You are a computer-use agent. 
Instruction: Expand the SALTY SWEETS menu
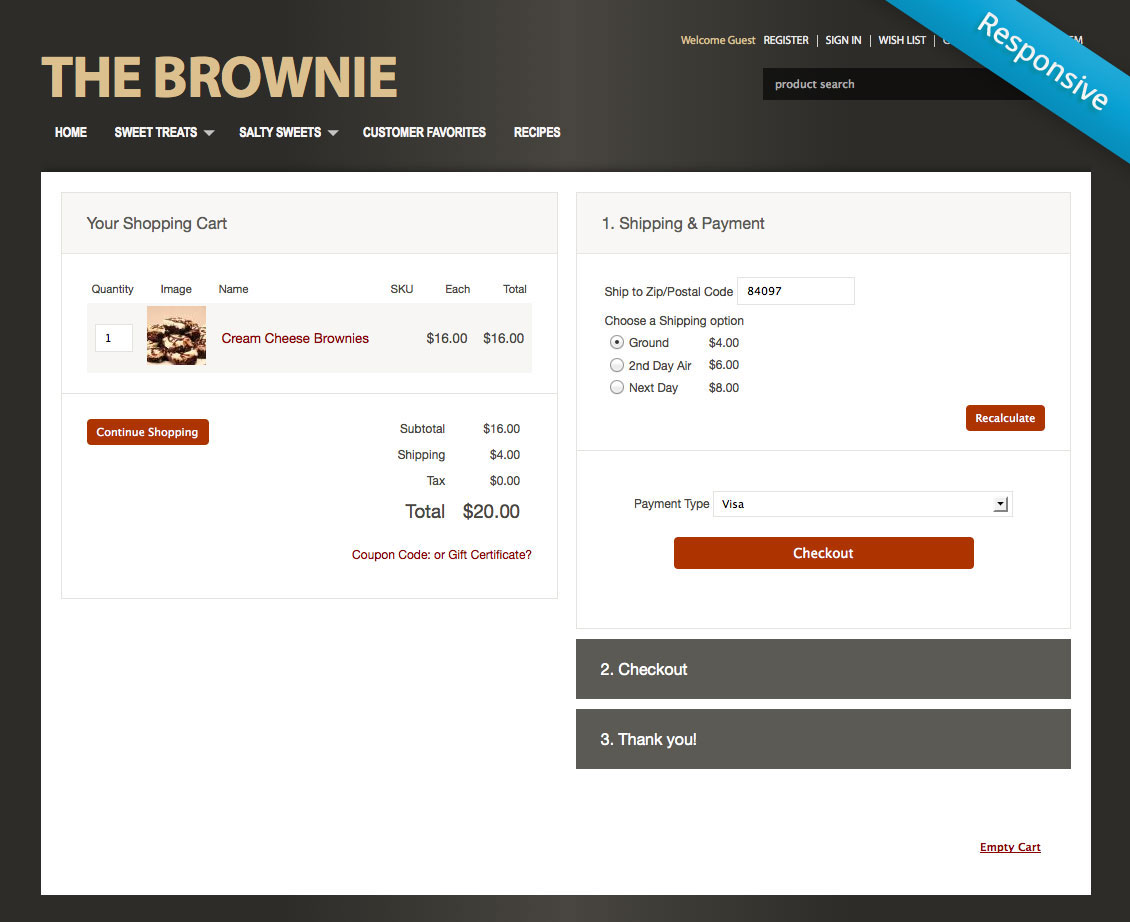coord(280,131)
